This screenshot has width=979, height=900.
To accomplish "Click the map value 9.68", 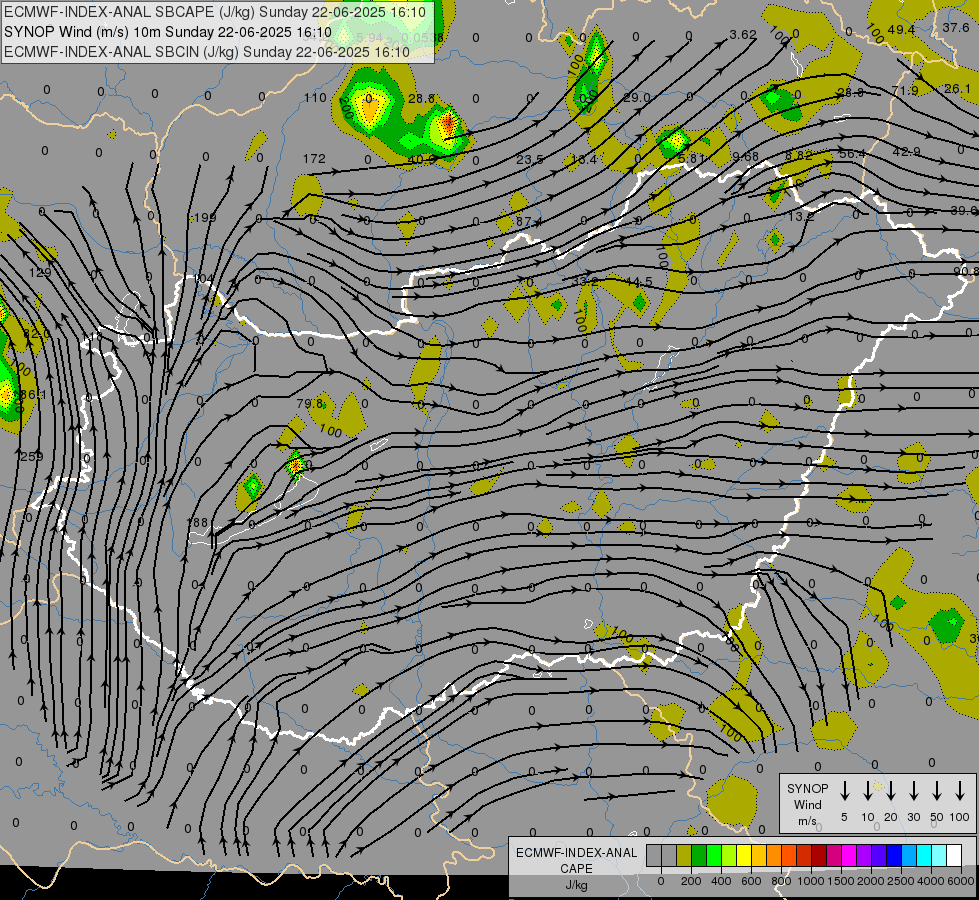I will pyautogui.click(x=745, y=156).
